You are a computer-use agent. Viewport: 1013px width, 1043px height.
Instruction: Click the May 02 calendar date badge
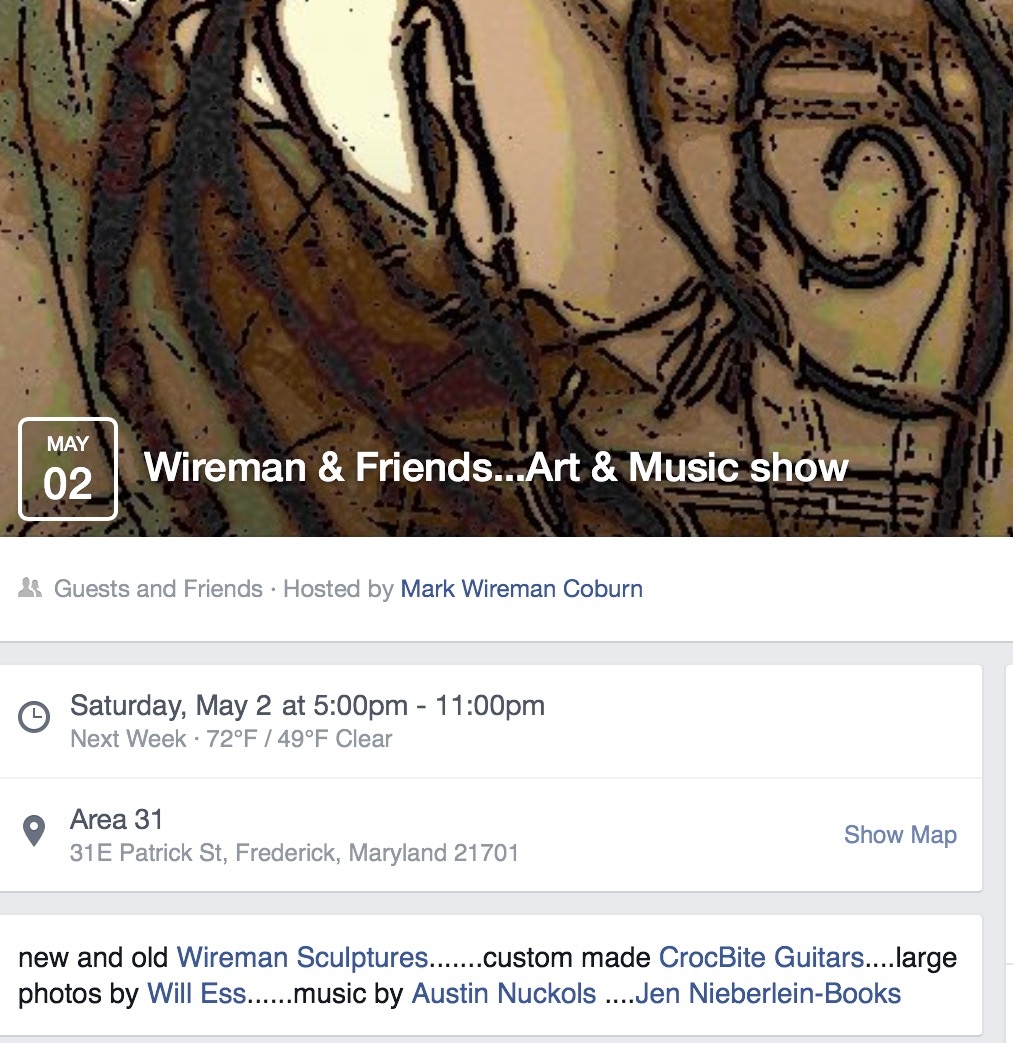(68, 469)
